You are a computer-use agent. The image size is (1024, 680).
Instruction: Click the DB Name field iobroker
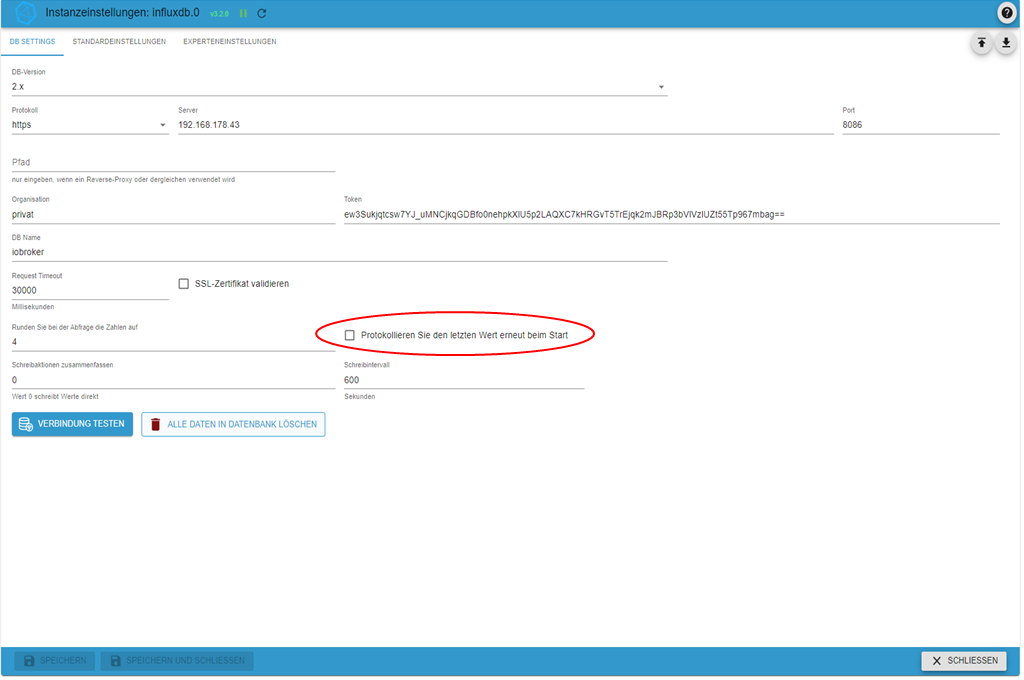point(339,252)
